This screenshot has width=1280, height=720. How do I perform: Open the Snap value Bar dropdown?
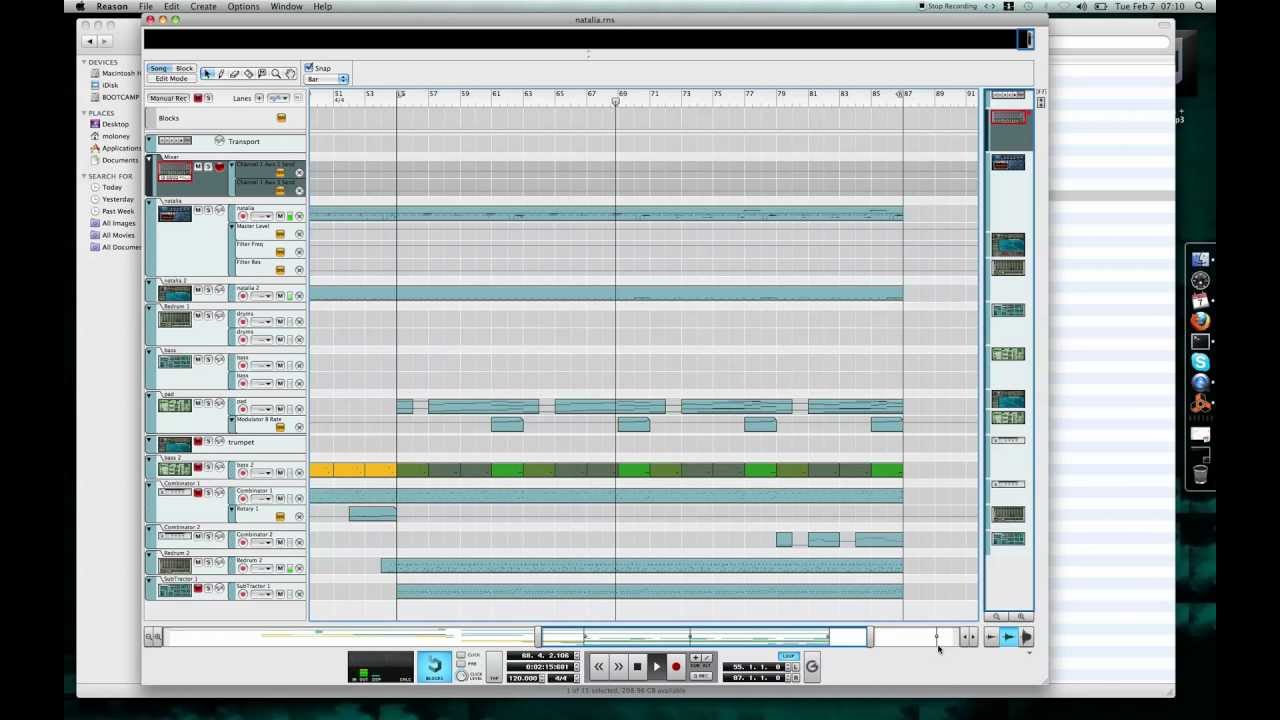pyautogui.click(x=327, y=79)
